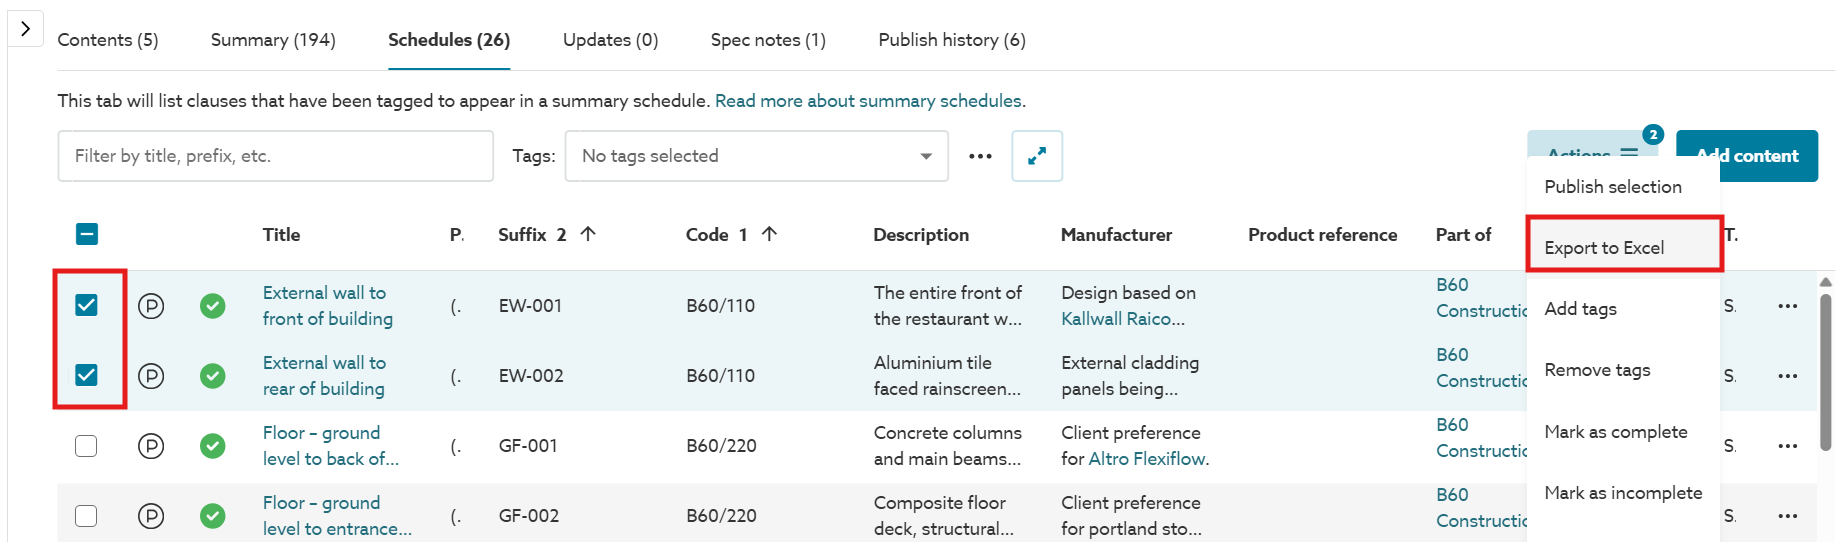The height and width of the screenshot is (542, 1840).
Task: Choose Export to Excel from Actions menu
Action: point(1604,248)
